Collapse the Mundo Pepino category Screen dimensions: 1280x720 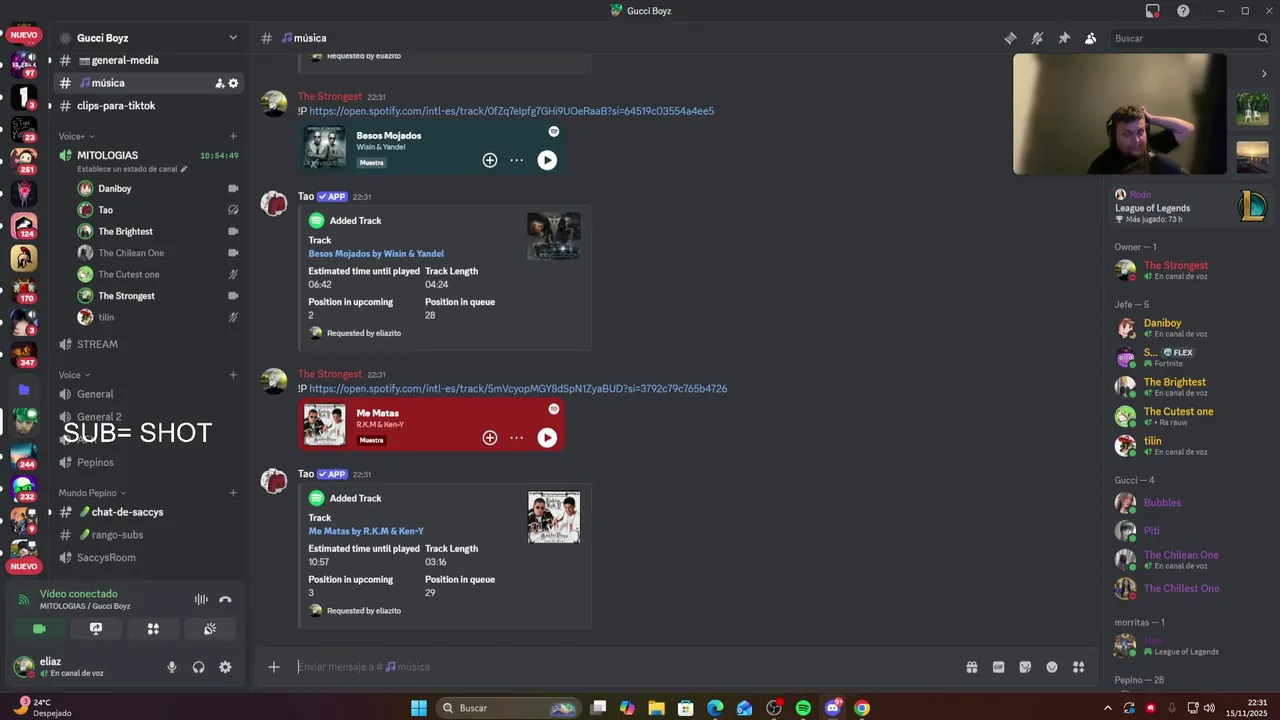(92, 493)
